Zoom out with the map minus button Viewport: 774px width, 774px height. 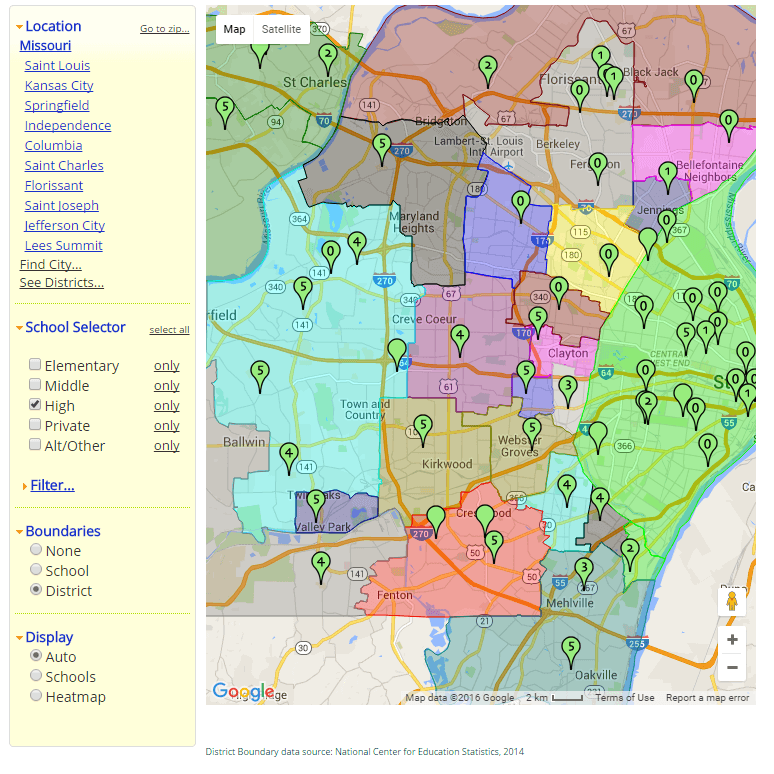click(732, 668)
